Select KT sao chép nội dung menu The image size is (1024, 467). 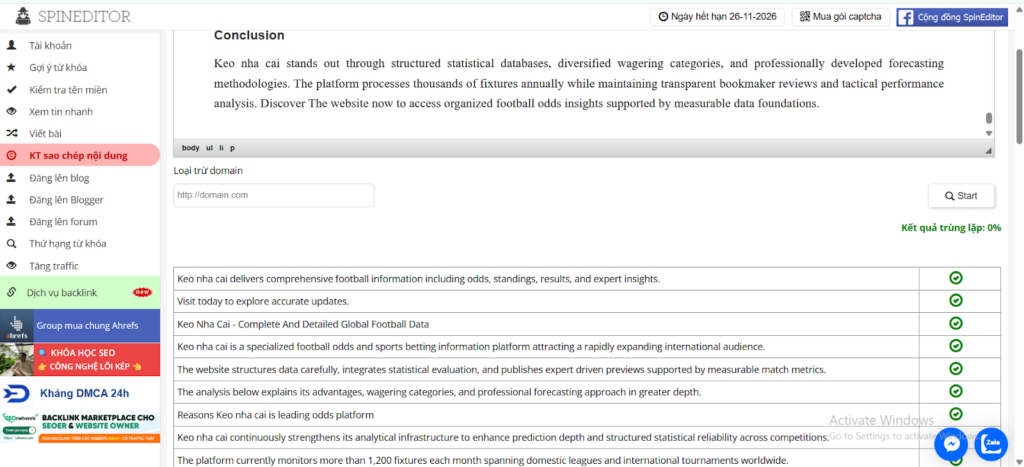tap(78, 155)
